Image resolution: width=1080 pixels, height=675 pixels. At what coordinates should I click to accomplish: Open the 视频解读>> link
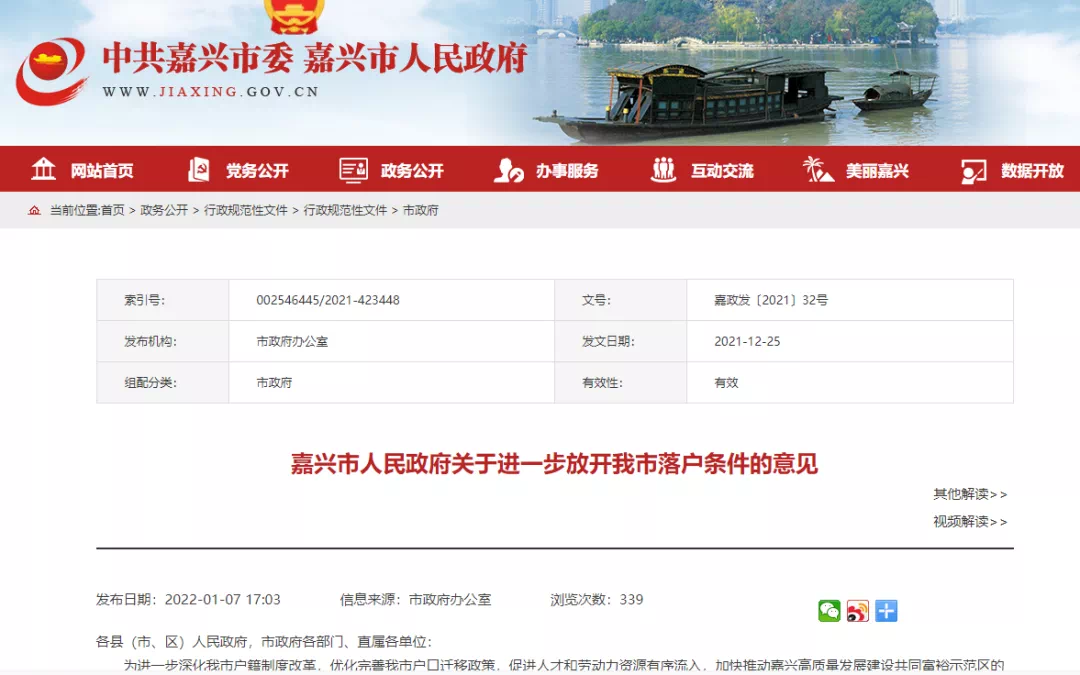(x=970, y=521)
